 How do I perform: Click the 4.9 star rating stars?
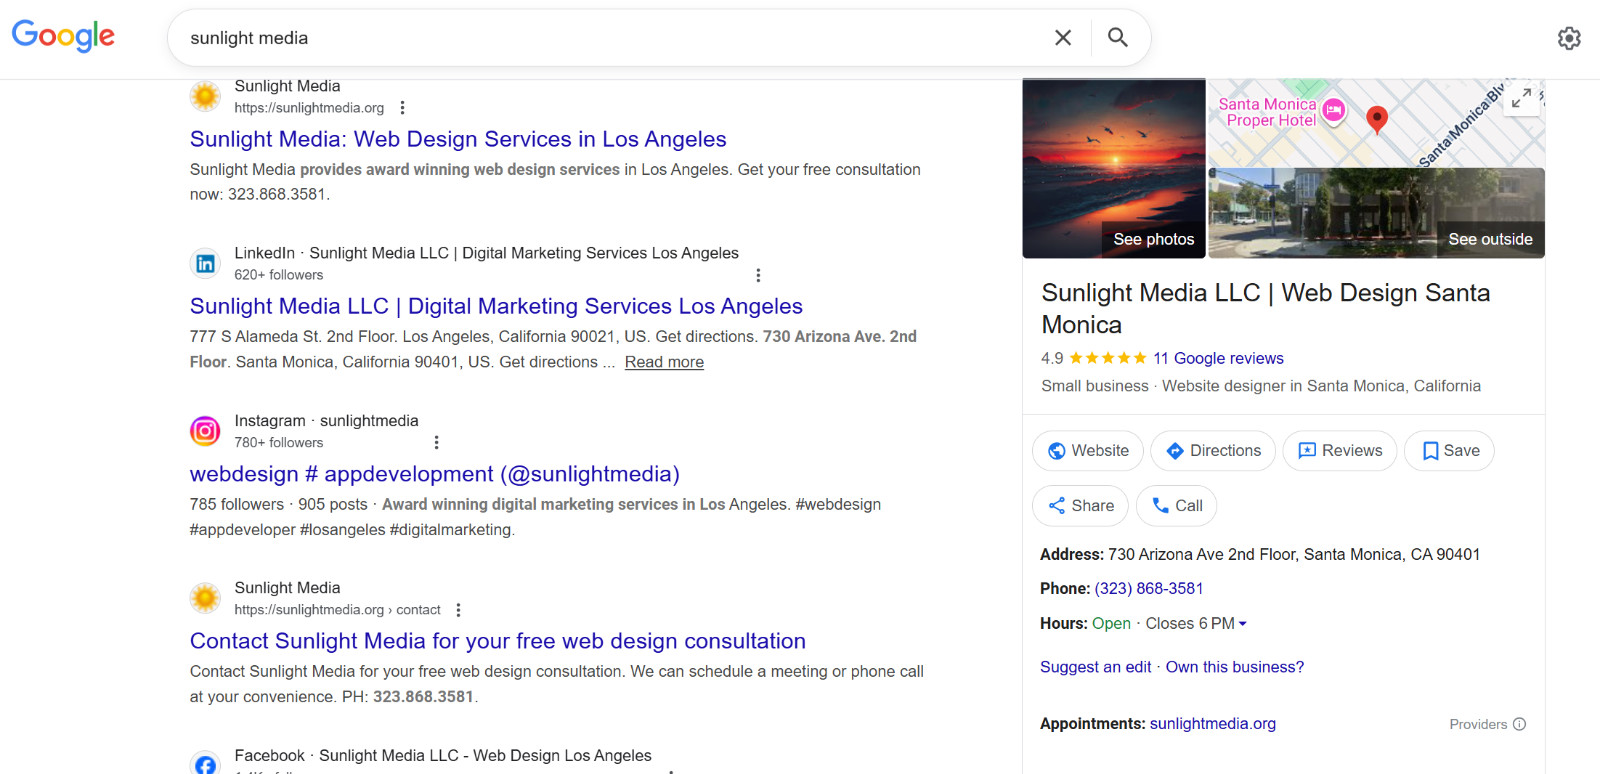coord(1108,358)
